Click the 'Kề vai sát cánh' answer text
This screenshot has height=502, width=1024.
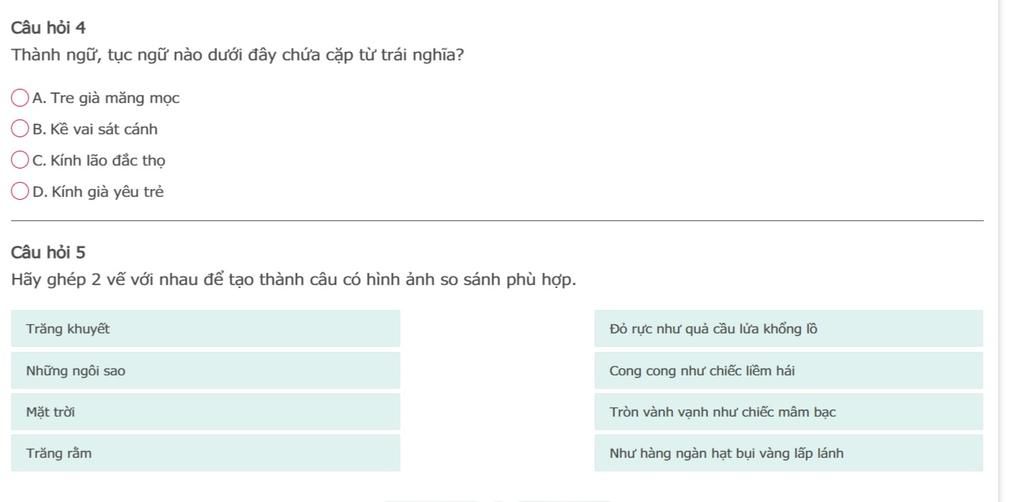pos(104,129)
